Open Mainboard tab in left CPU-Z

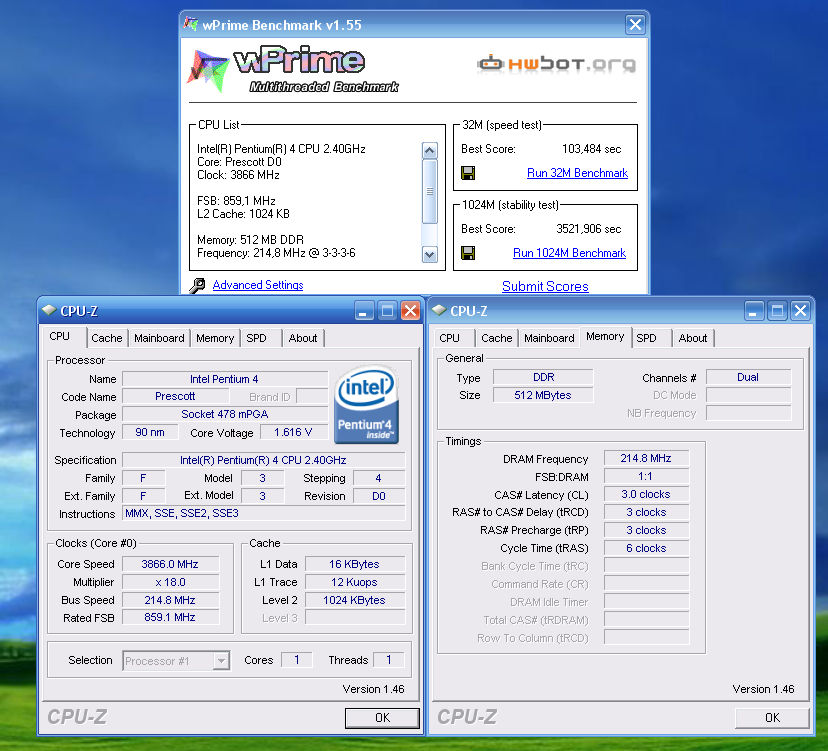point(159,338)
